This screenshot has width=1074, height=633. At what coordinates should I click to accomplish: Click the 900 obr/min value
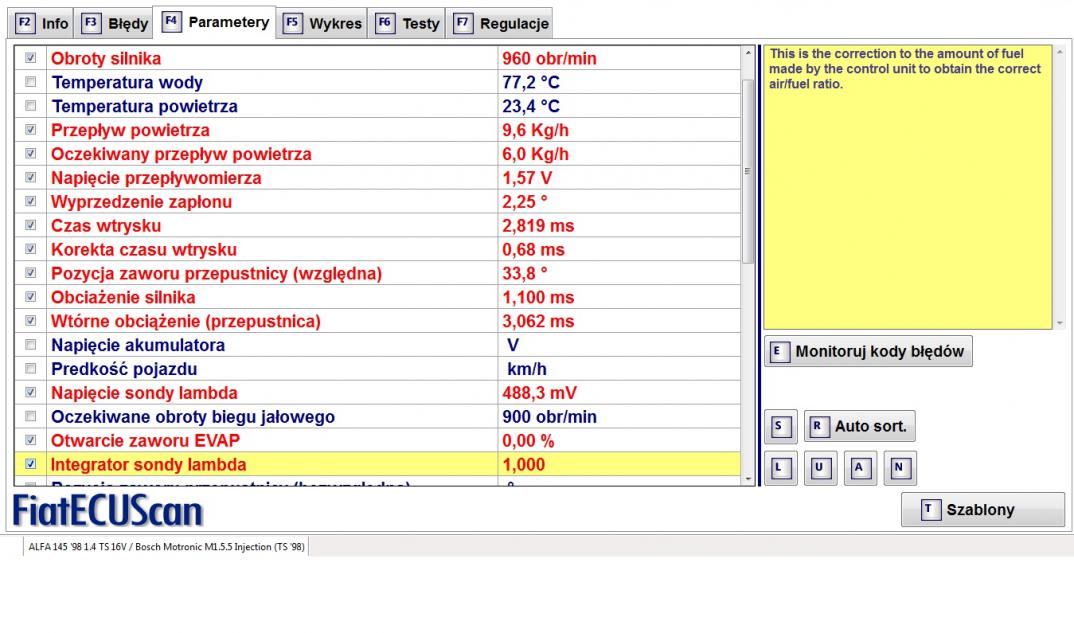pos(549,417)
